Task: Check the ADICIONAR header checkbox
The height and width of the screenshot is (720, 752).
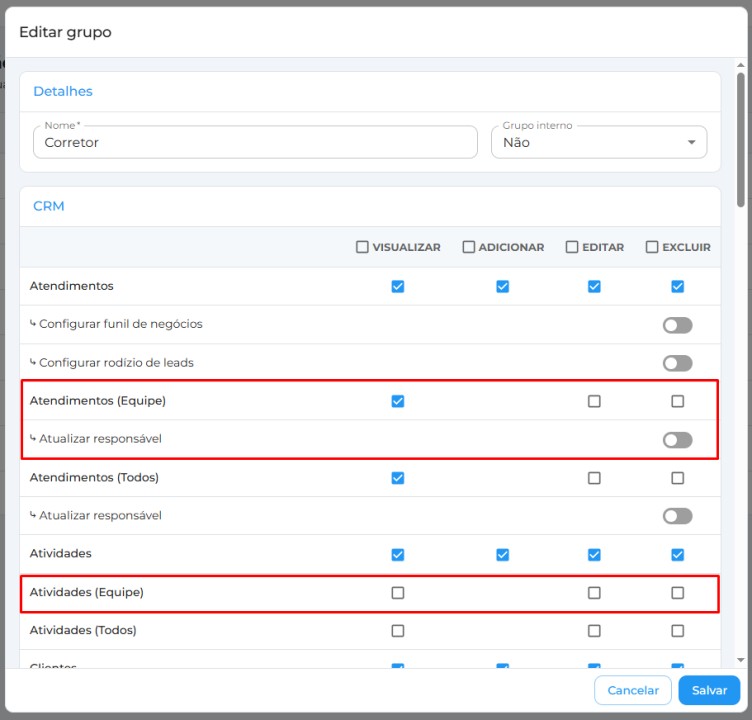Action: pyautogui.click(x=468, y=247)
